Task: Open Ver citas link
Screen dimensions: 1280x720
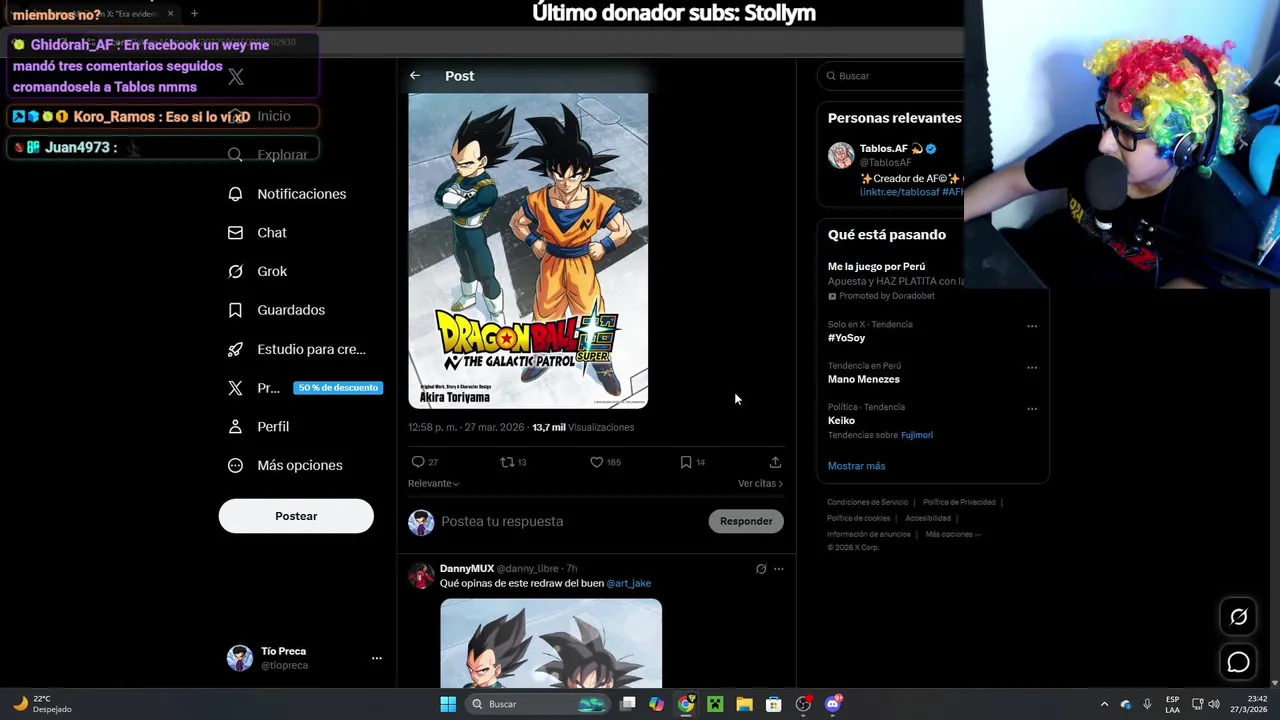Action: click(760, 484)
